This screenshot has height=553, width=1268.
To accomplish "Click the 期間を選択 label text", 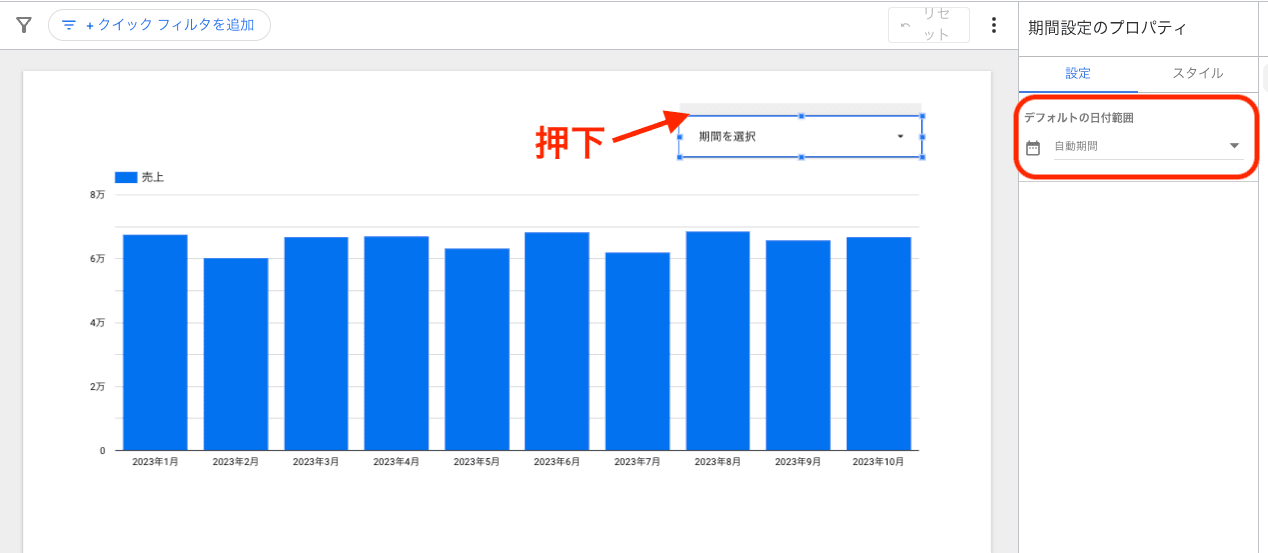I will (727, 136).
